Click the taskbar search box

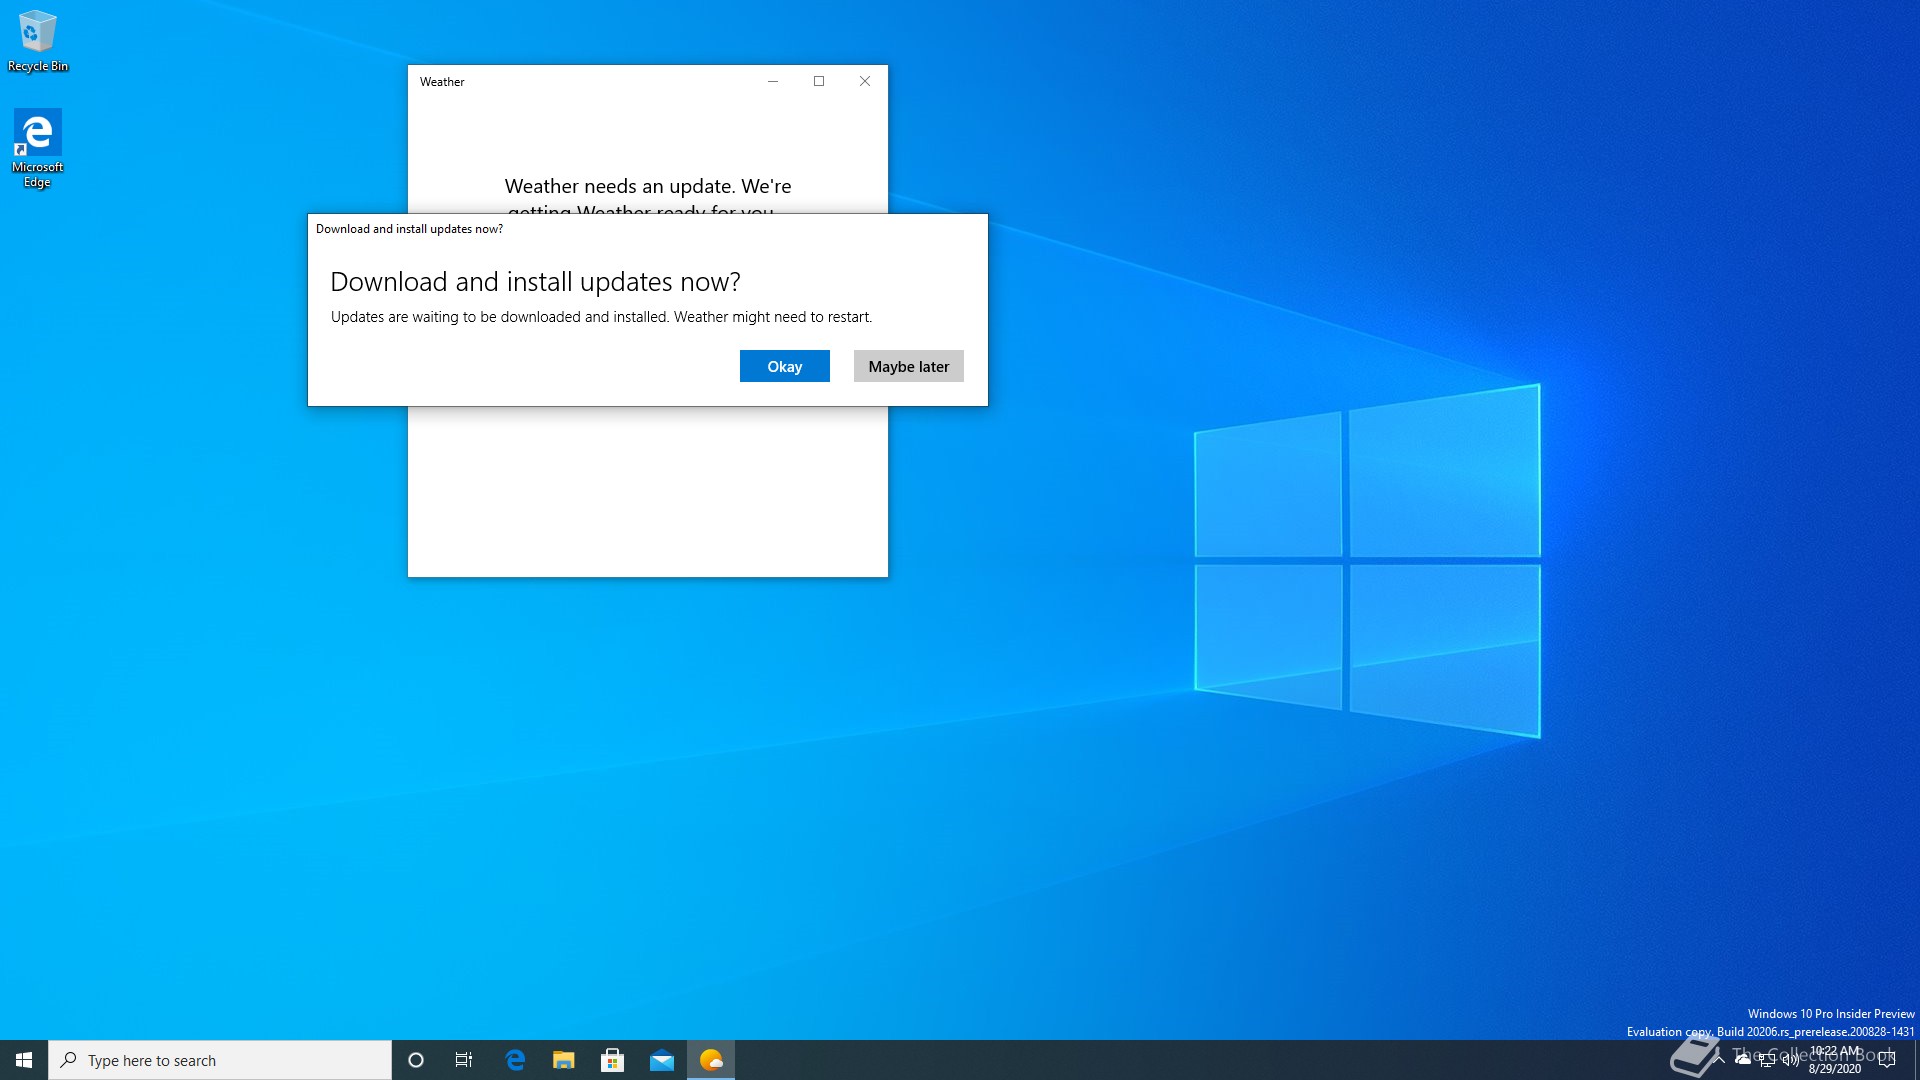coord(220,1060)
